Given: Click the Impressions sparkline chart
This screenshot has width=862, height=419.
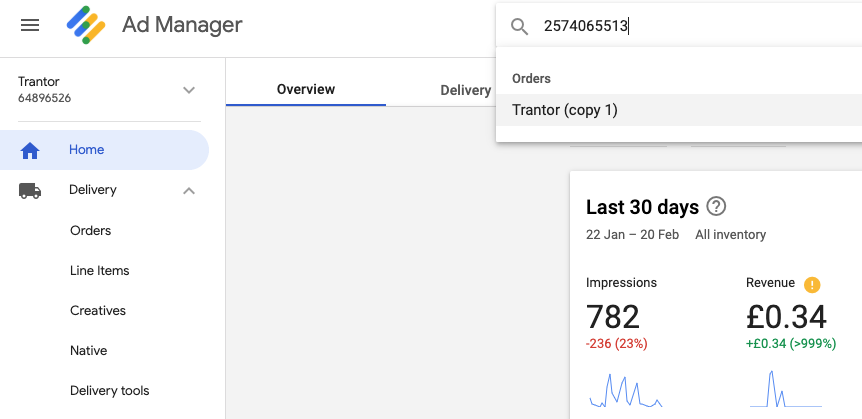Looking at the screenshot, I should click(x=626, y=390).
